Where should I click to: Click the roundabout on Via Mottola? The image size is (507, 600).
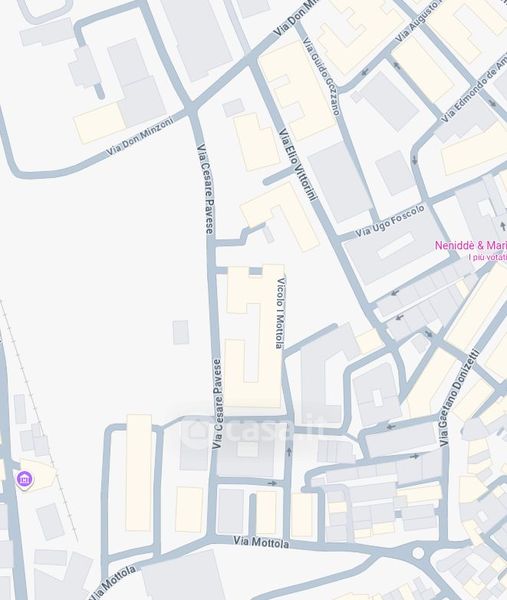coord(418,553)
